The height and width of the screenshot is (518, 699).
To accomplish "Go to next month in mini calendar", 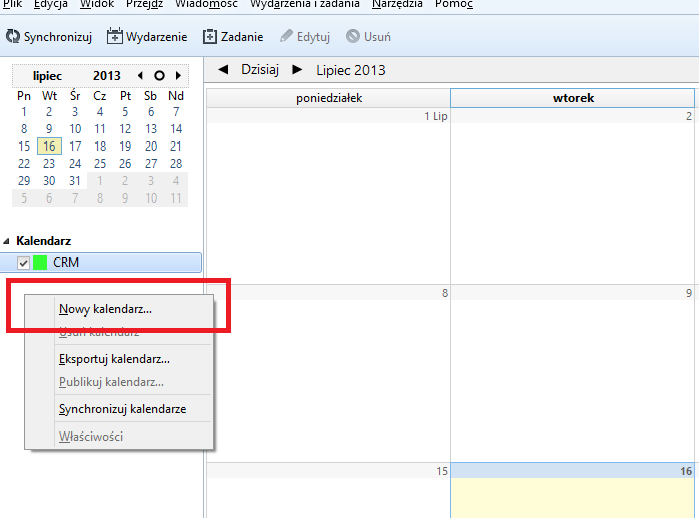I will pyautogui.click(x=178, y=75).
